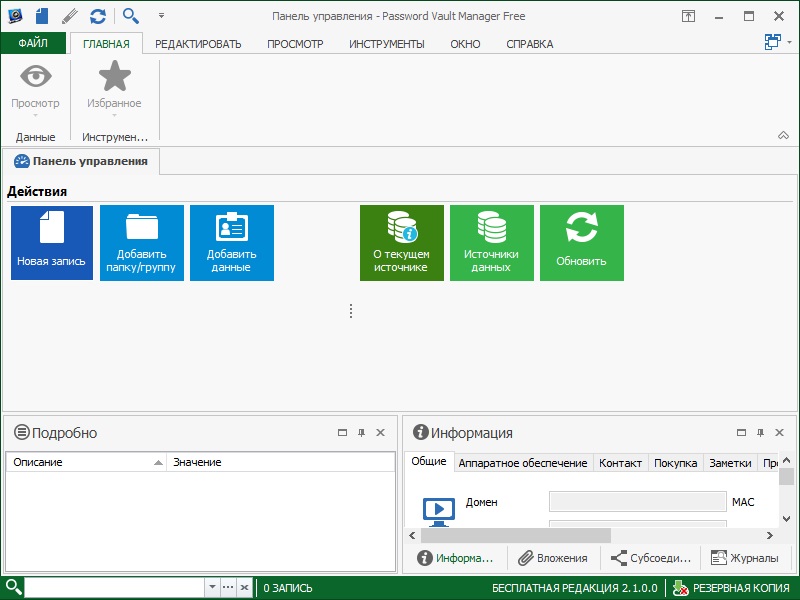Screen dimensions: 800x600
Task: Click the green Обновить tile
Action: [582, 243]
